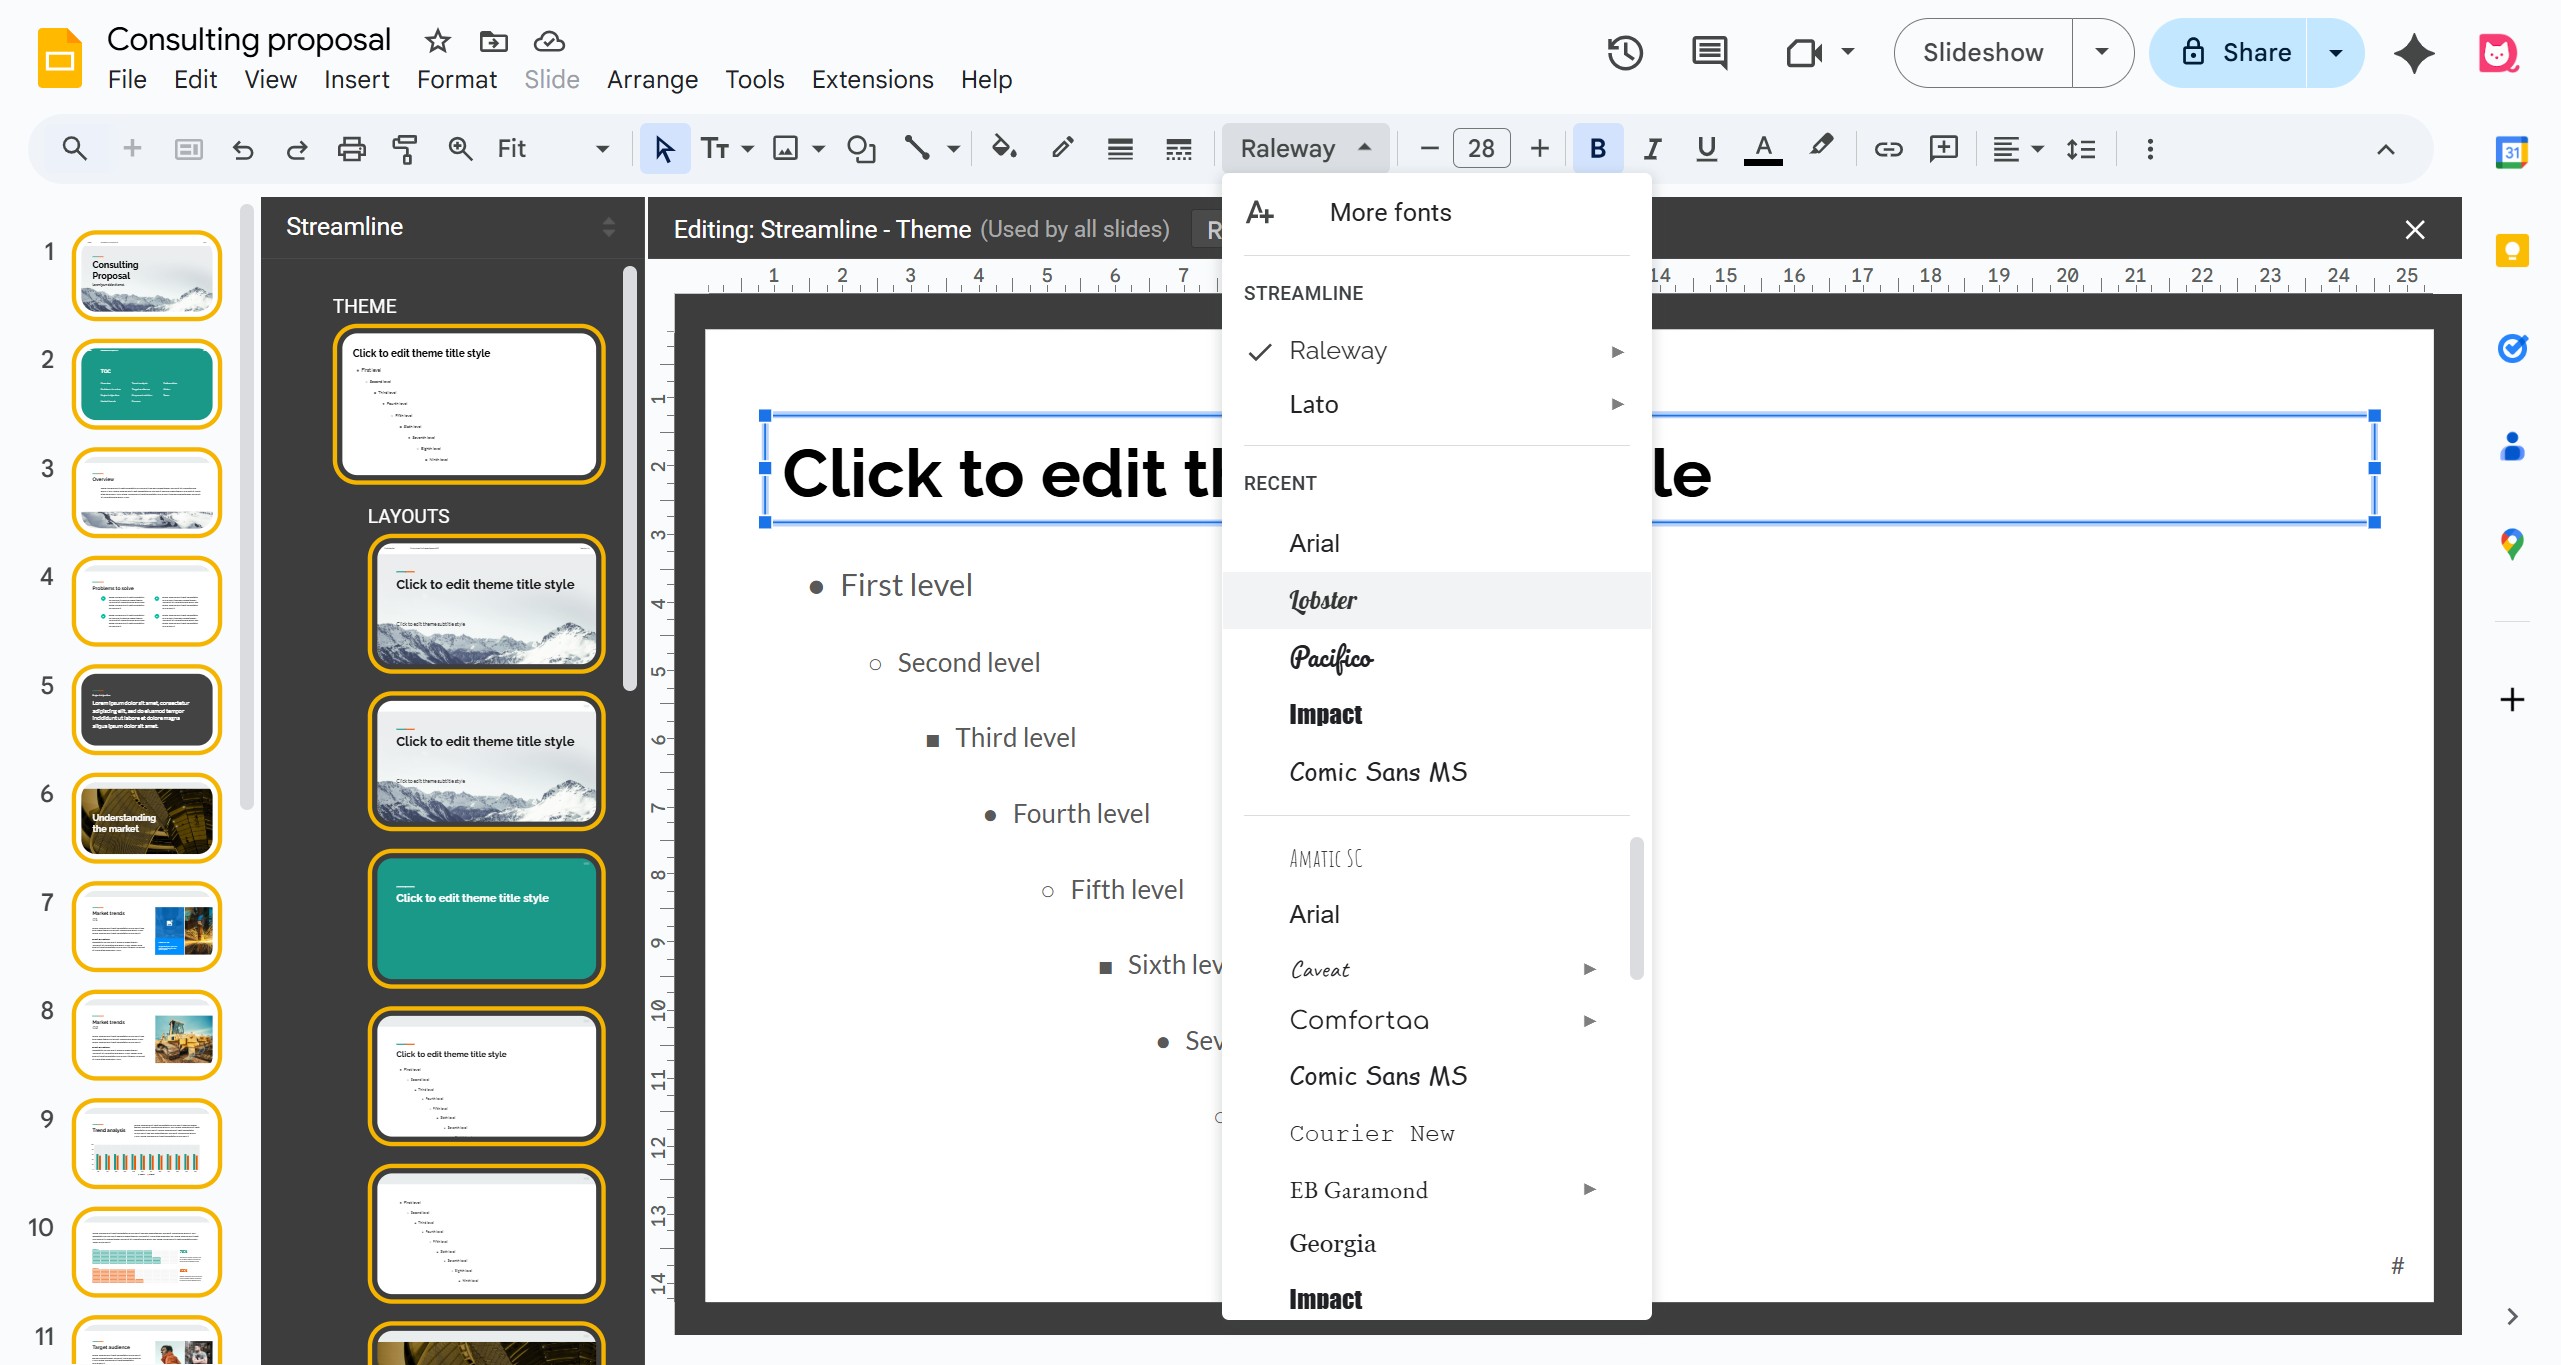Open the Insert menu
2561x1365 pixels.
point(356,80)
